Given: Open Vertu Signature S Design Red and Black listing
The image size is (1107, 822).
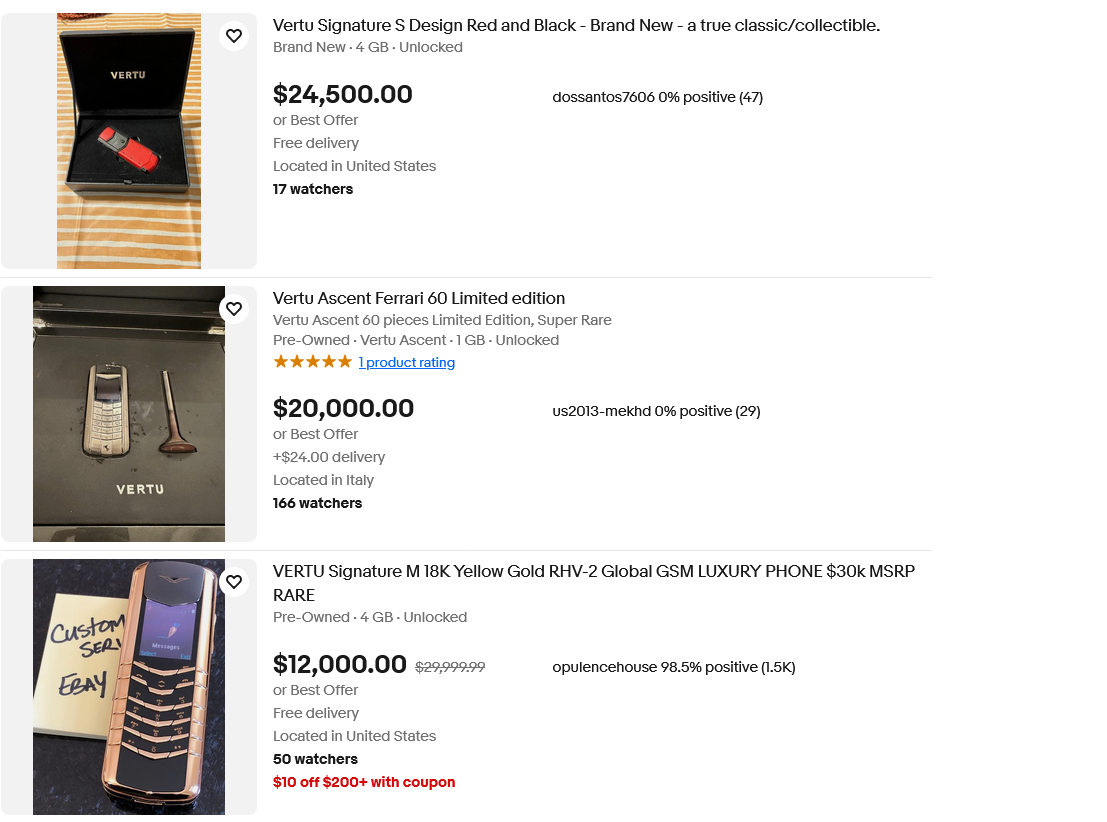Looking at the screenshot, I should [576, 26].
